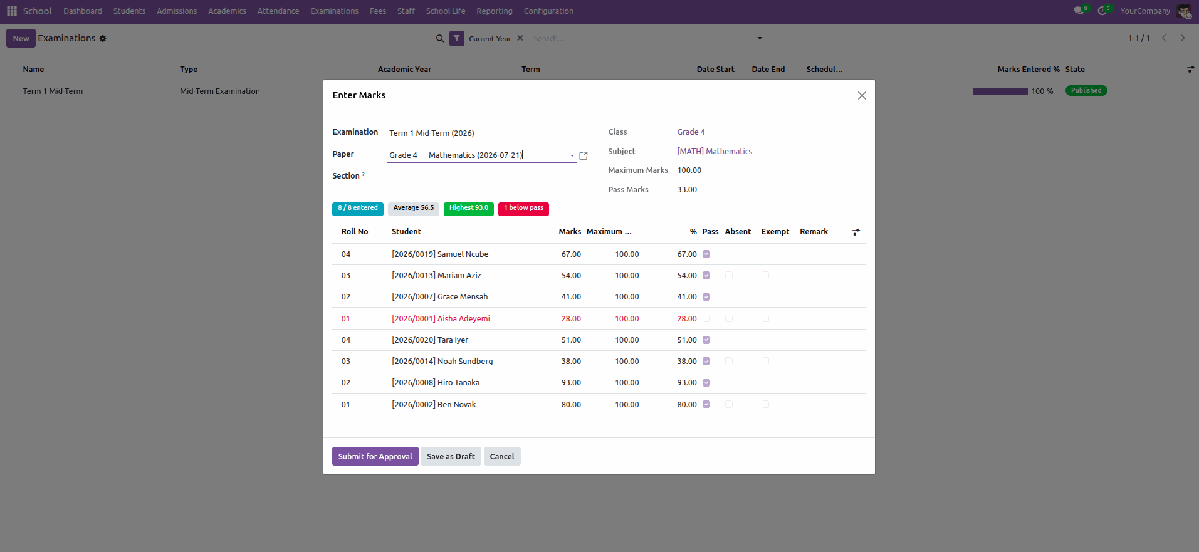Open the Grade 4 class link
The width and height of the screenshot is (1199, 552).
(691, 132)
